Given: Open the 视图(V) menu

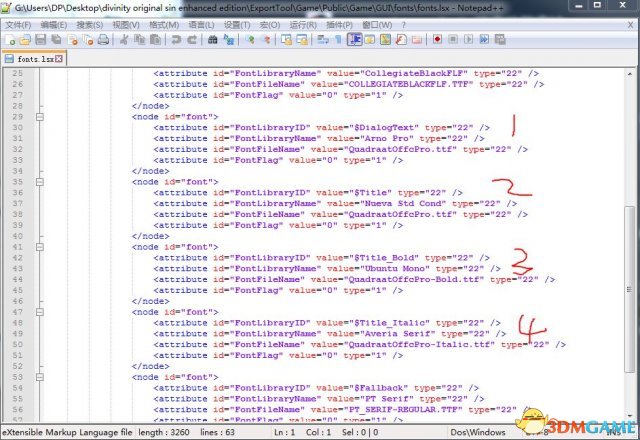Looking at the screenshot, I should (x=126, y=25).
